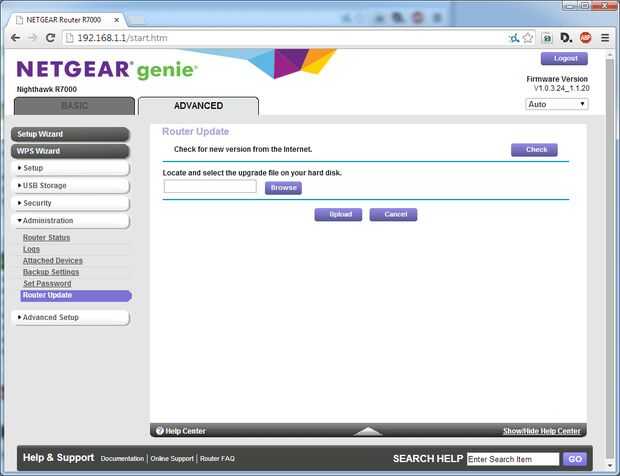Collapse the Administration section
This screenshot has height=476, width=620.
[x=72, y=221]
